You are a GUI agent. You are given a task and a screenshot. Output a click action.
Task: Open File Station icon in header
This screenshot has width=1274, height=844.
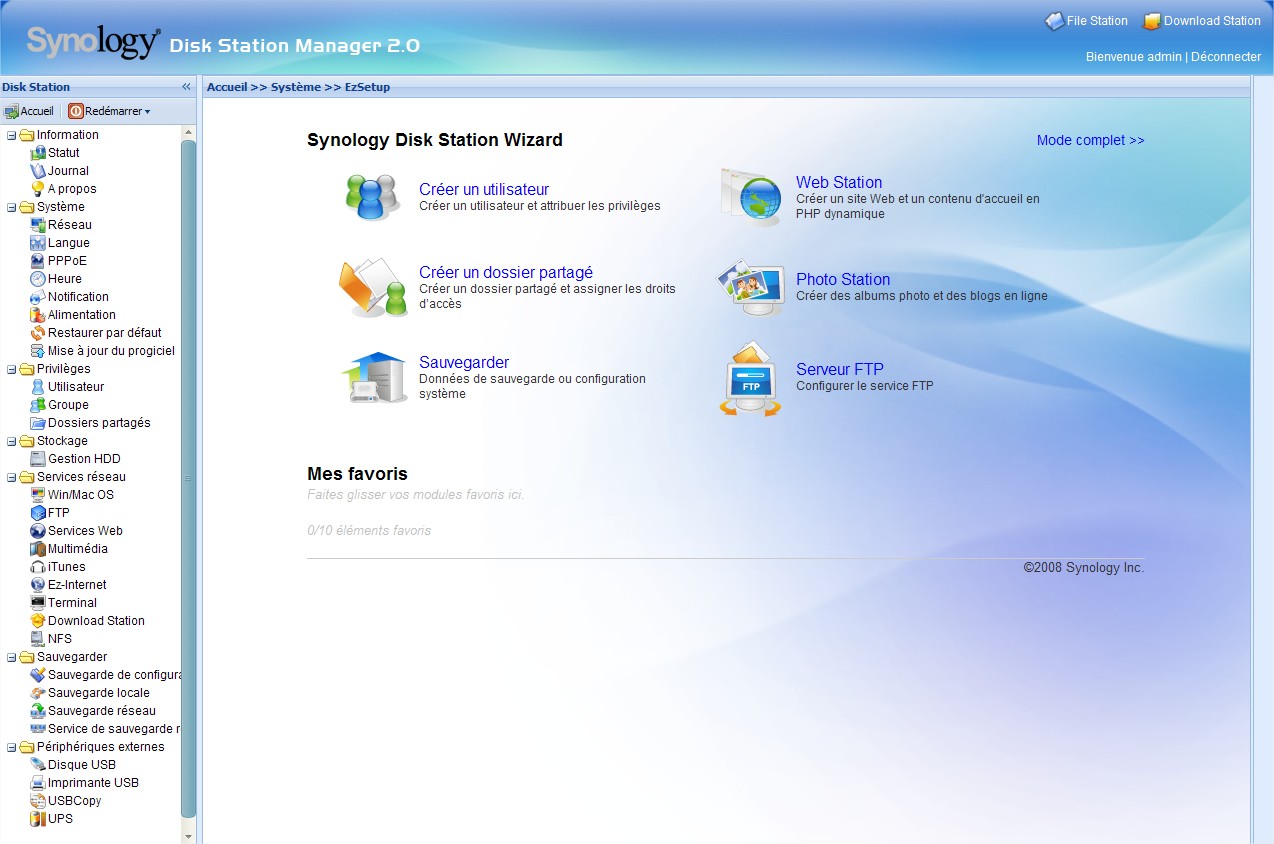point(1054,21)
